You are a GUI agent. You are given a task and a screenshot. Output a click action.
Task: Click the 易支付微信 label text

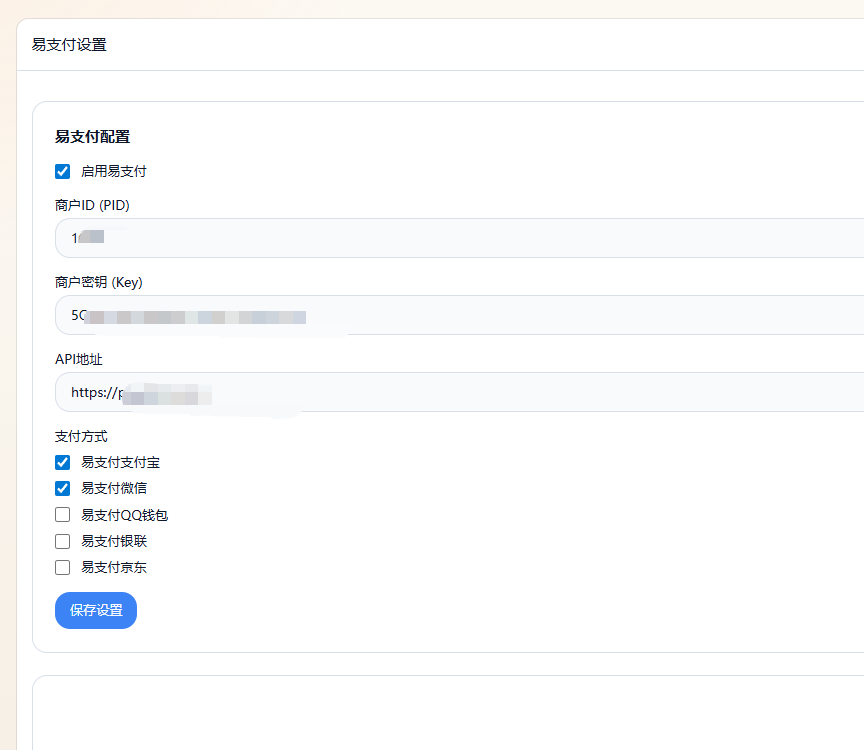[x=114, y=488]
